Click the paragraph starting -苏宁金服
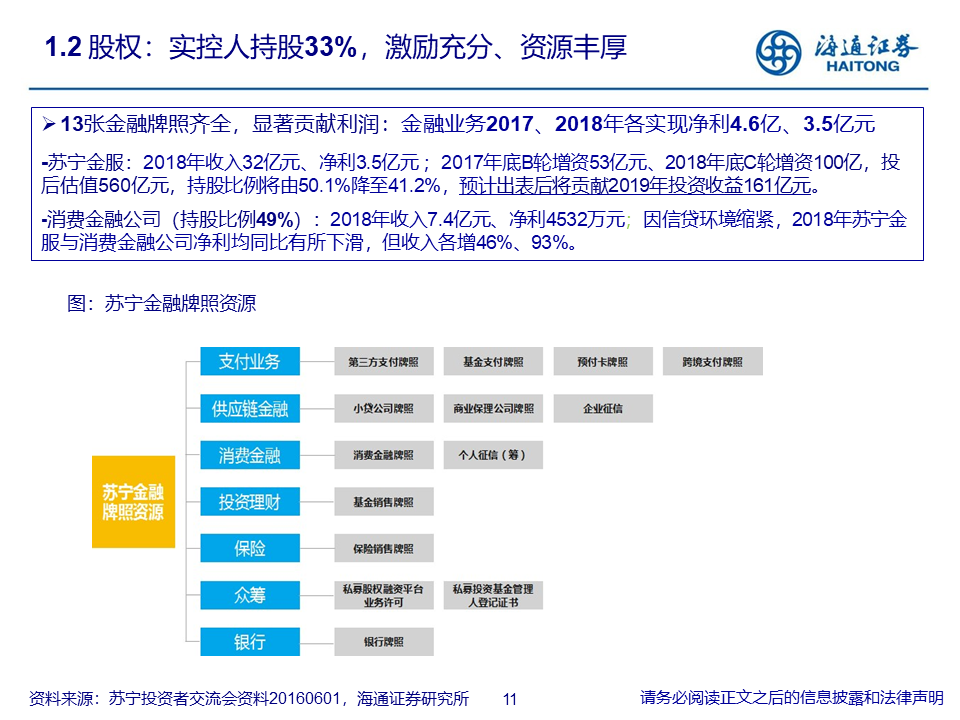This screenshot has height=720, width=960. [470, 174]
